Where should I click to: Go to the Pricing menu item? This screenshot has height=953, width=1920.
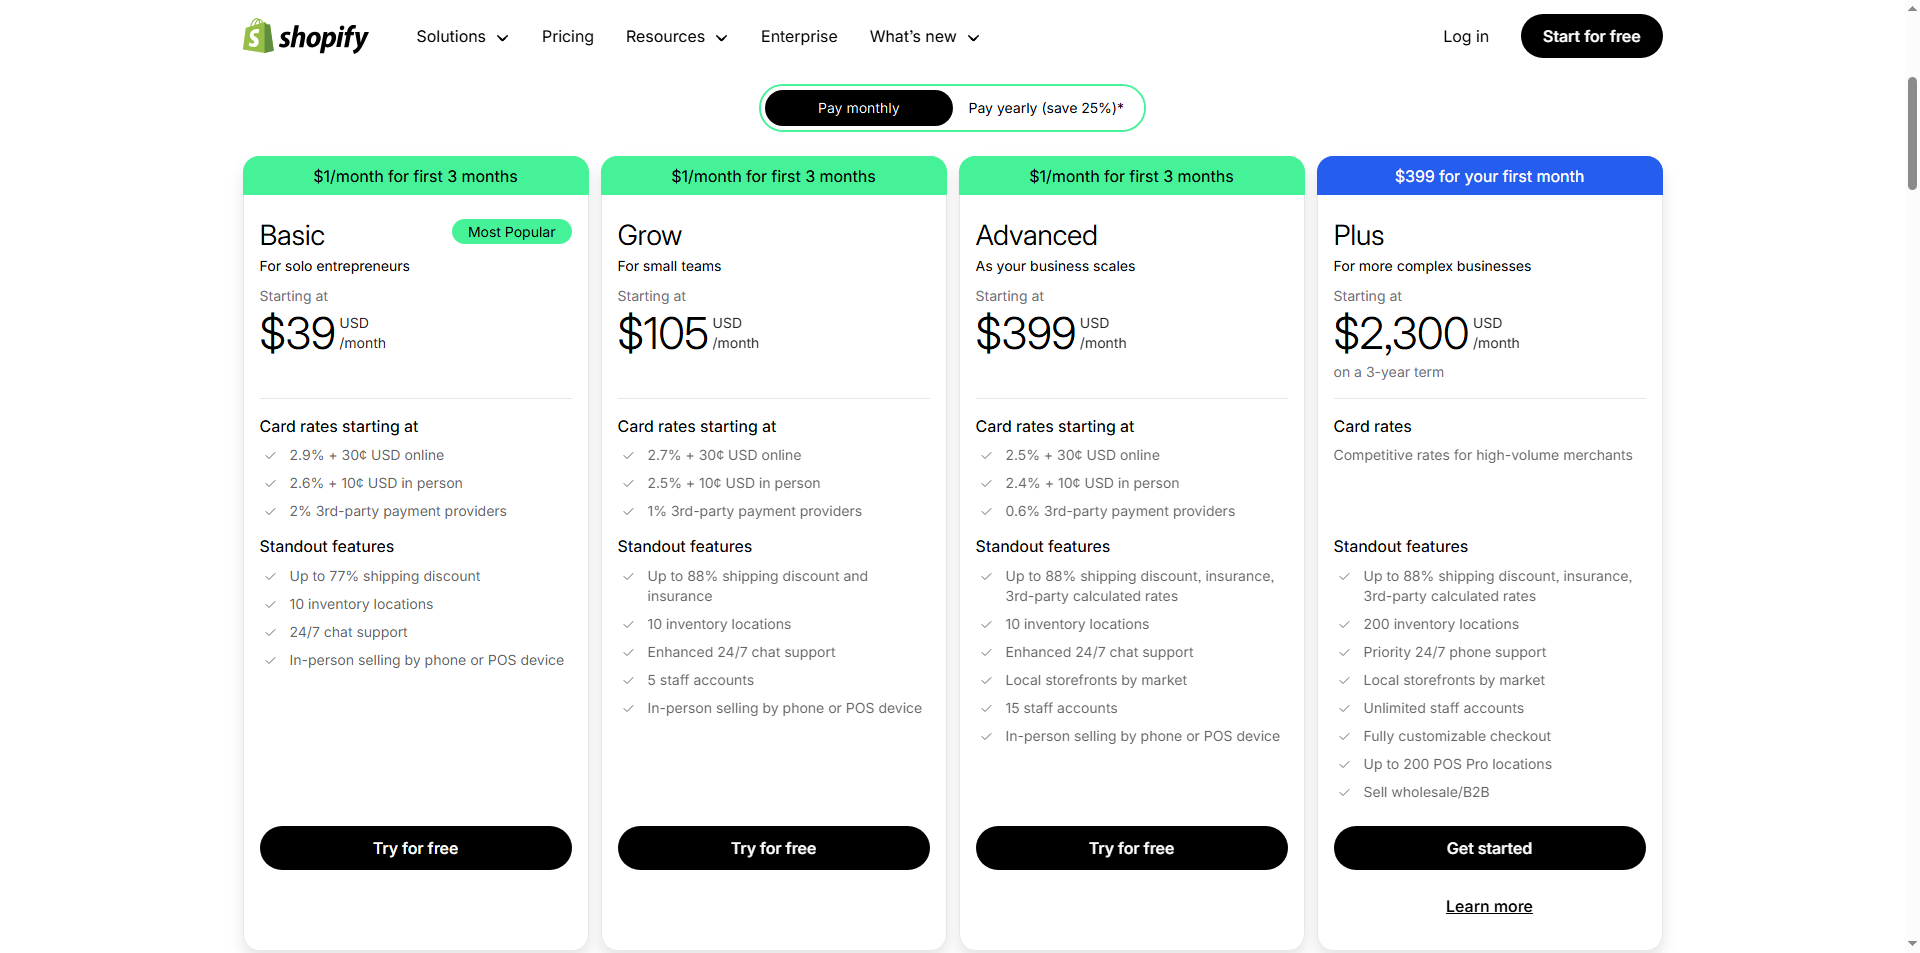tap(568, 37)
